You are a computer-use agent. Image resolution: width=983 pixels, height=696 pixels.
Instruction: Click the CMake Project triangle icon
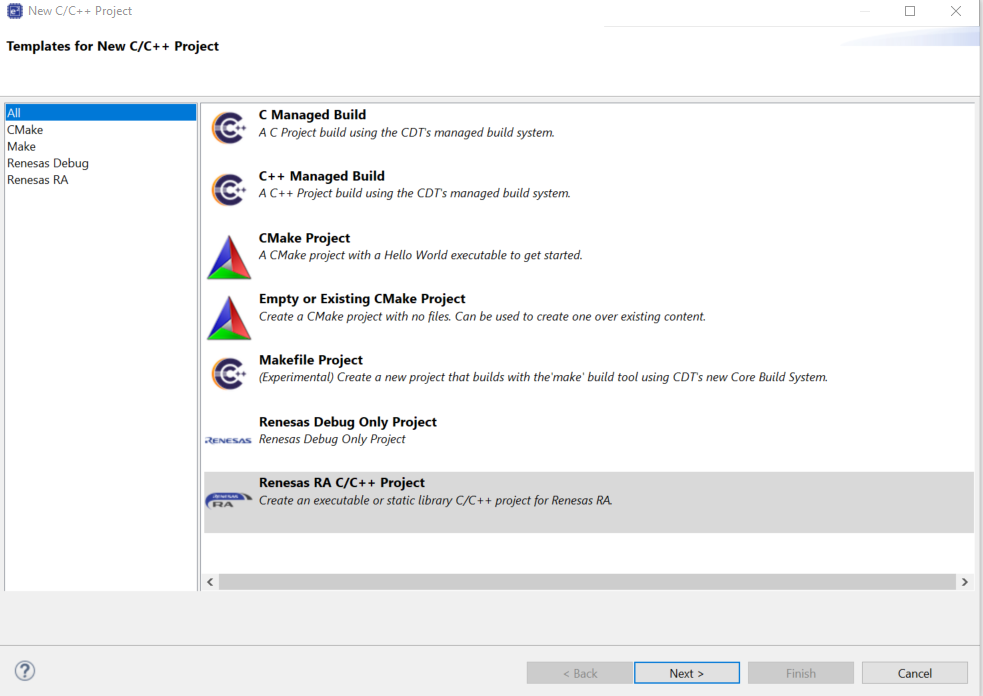[x=229, y=257]
